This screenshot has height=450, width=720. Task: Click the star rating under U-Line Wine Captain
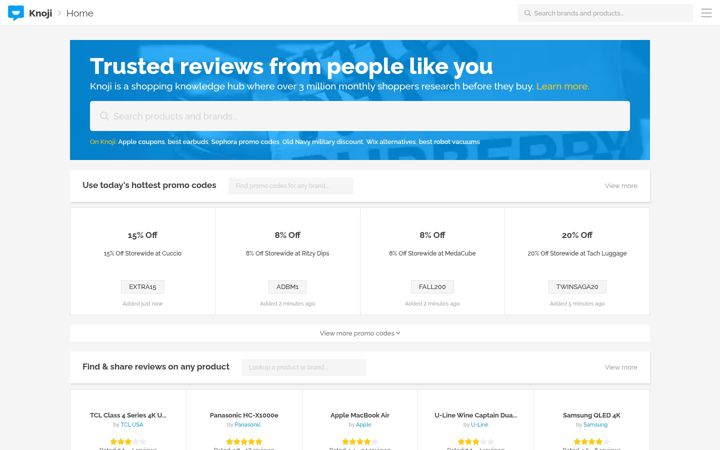point(475,441)
